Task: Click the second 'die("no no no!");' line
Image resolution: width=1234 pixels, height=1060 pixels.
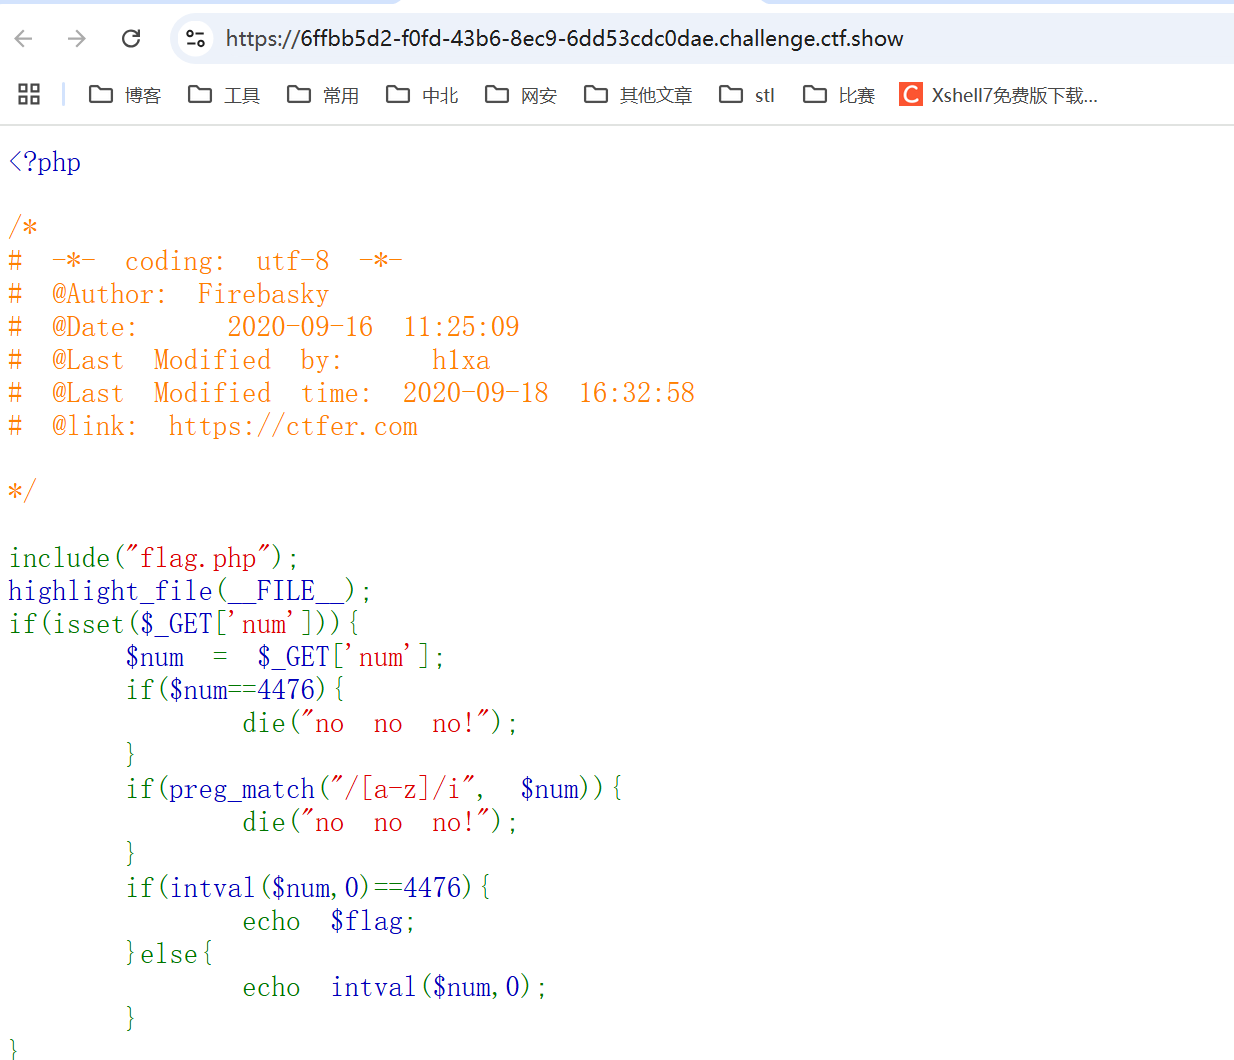Action: pos(380,822)
